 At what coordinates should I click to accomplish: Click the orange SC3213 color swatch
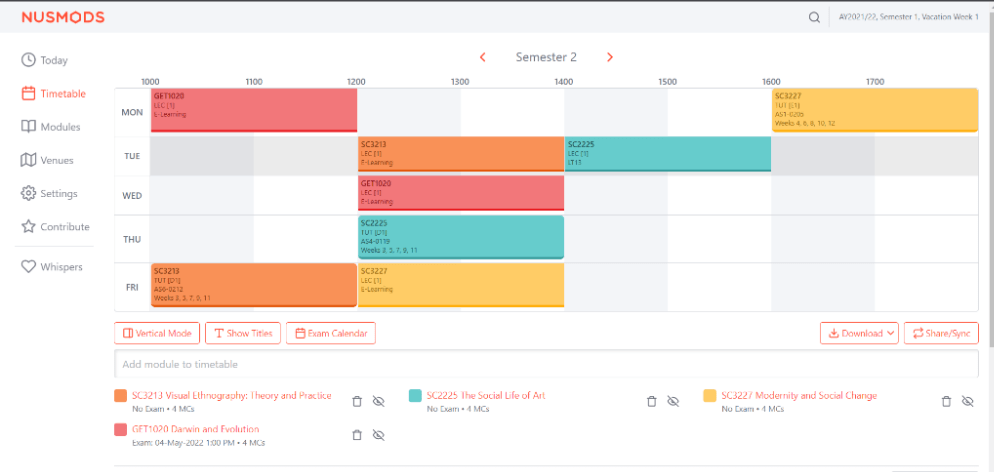tap(121, 396)
